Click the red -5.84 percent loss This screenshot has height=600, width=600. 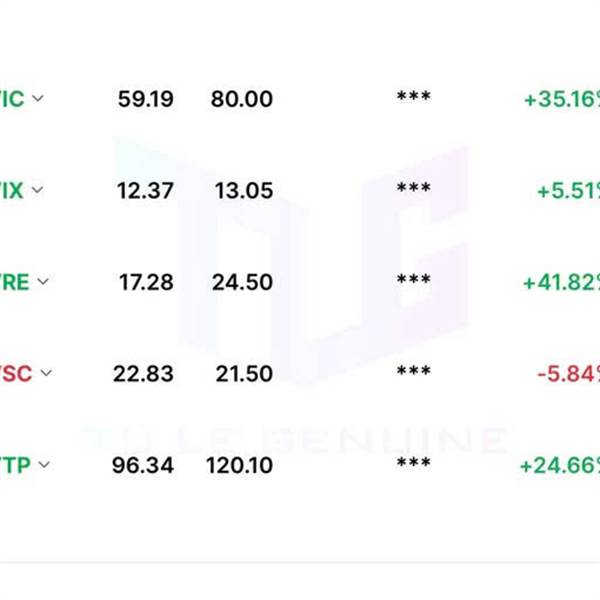click(x=569, y=374)
